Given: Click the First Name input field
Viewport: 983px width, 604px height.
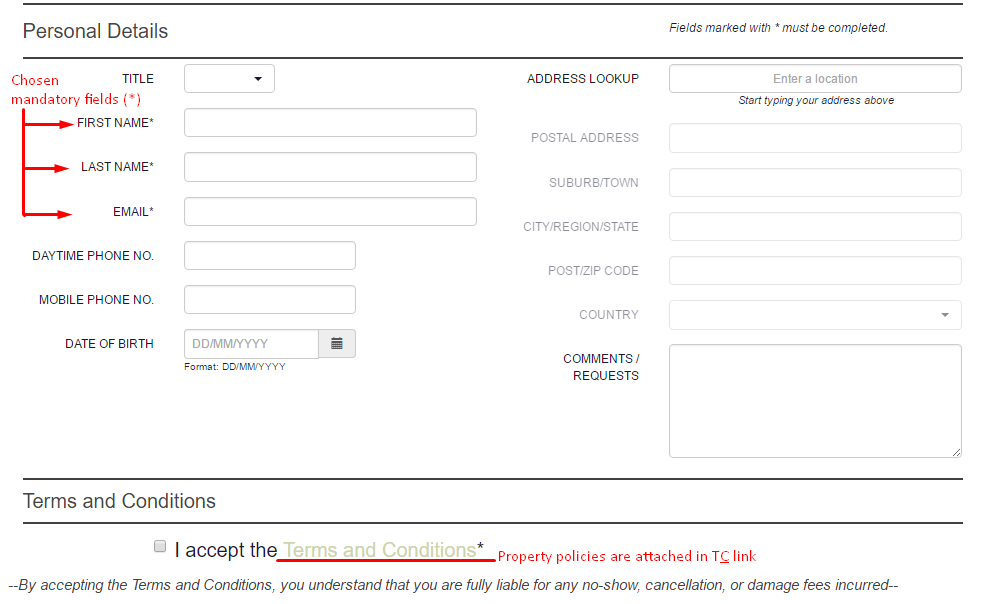Looking at the screenshot, I should click(330, 123).
